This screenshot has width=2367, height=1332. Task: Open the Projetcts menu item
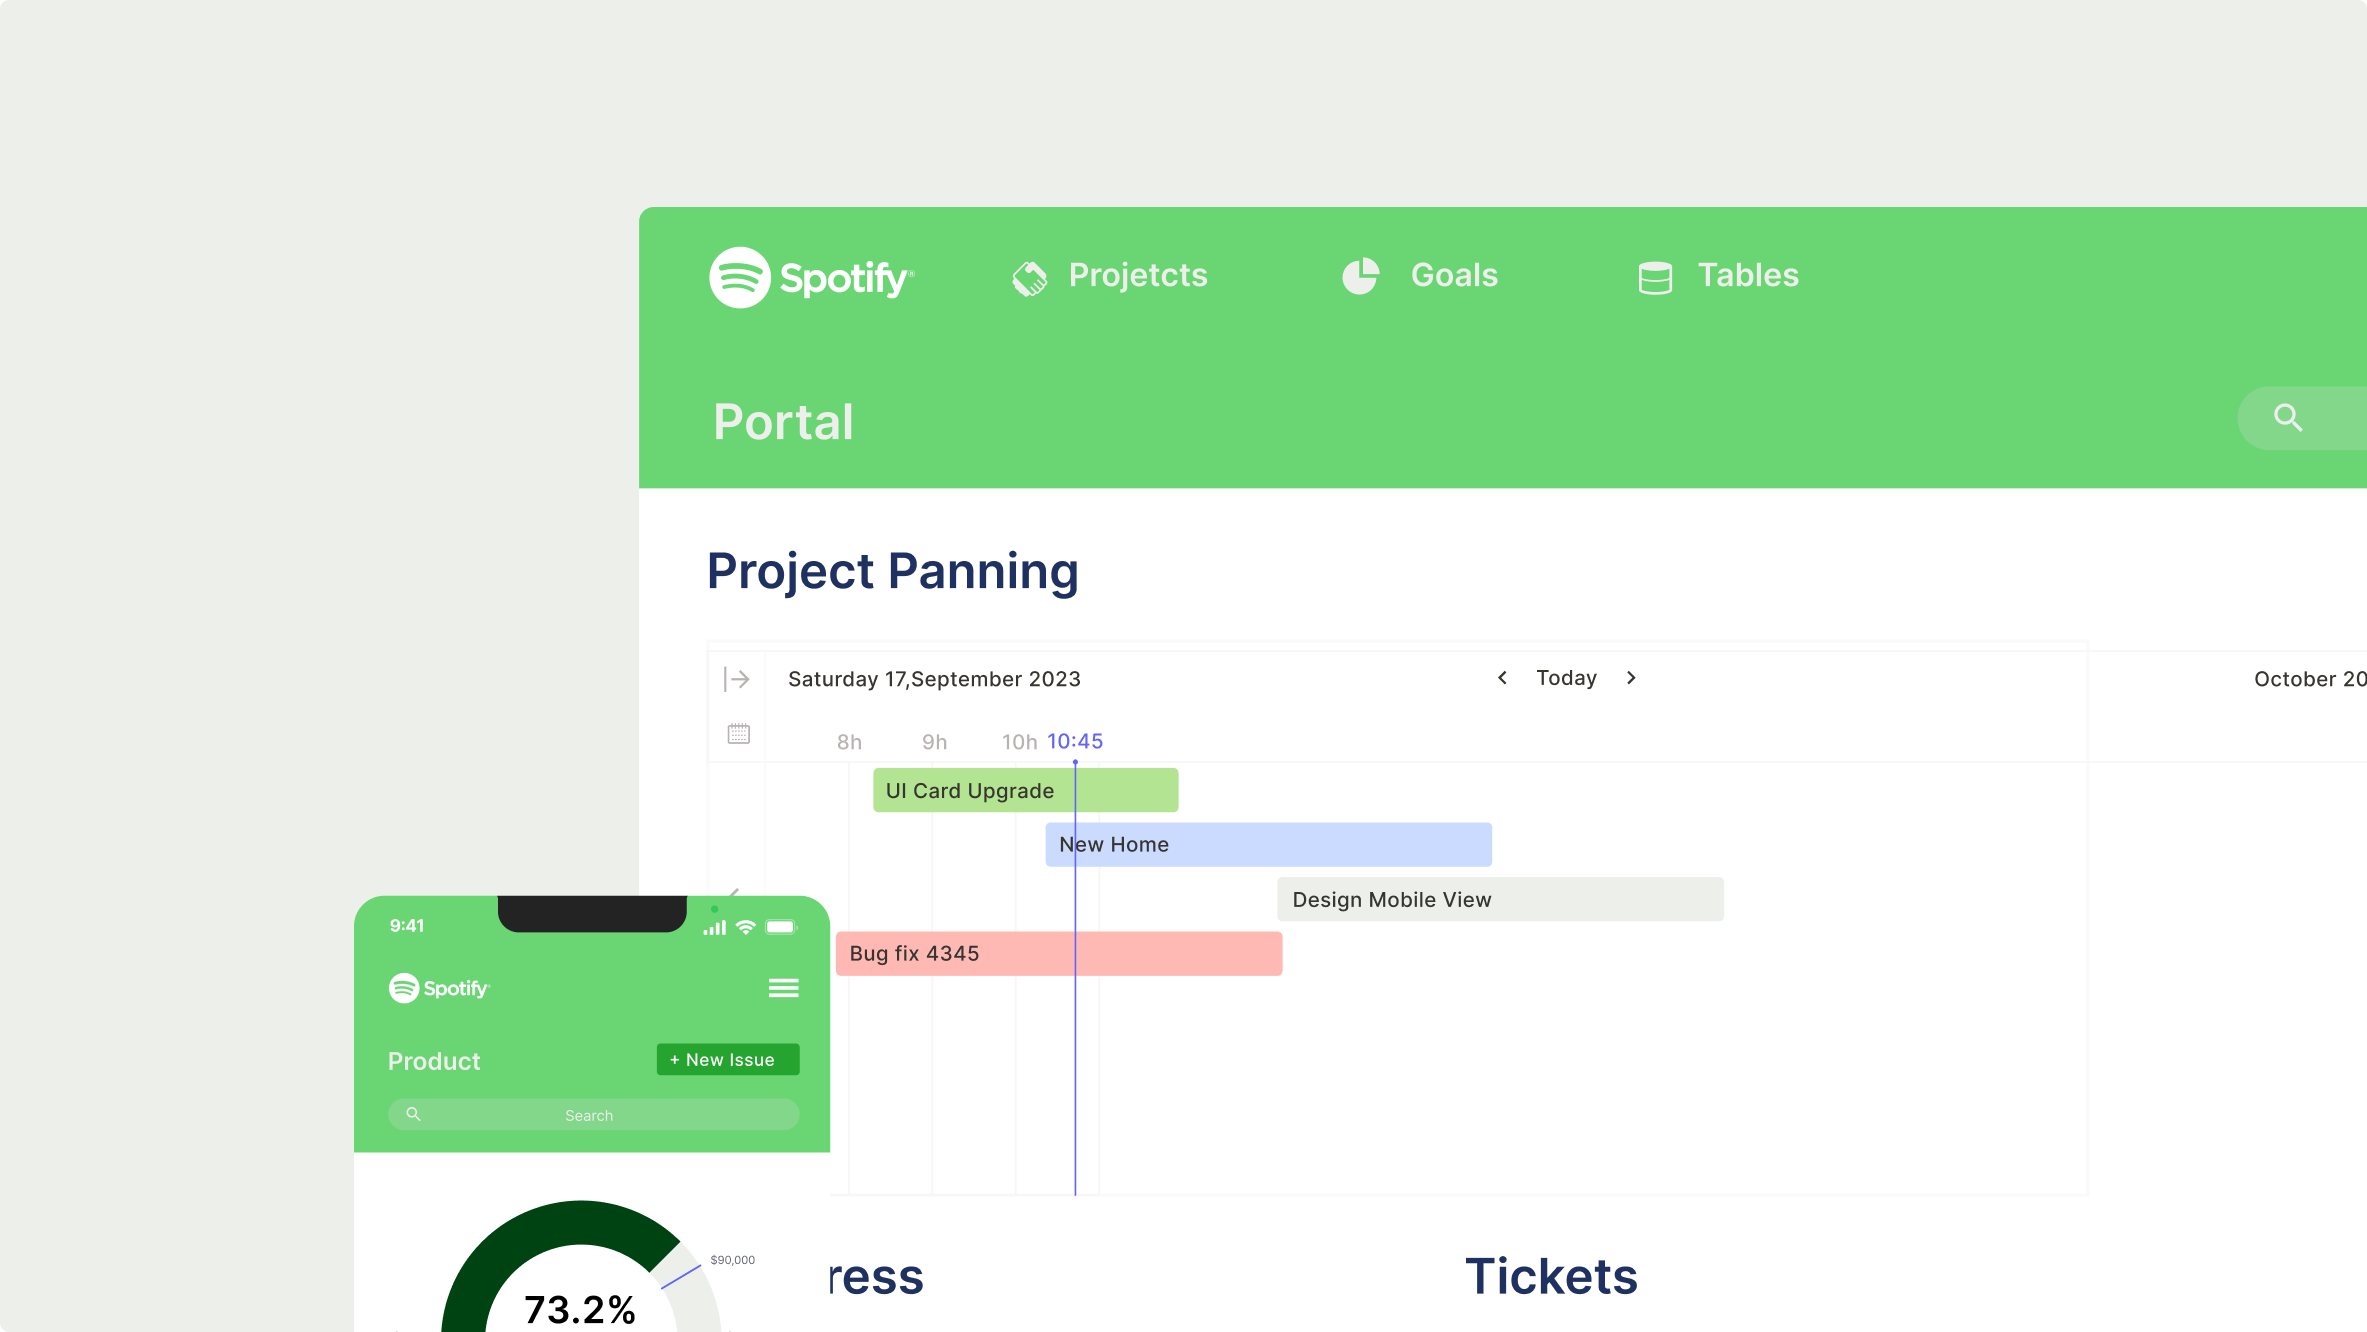point(1138,275)
